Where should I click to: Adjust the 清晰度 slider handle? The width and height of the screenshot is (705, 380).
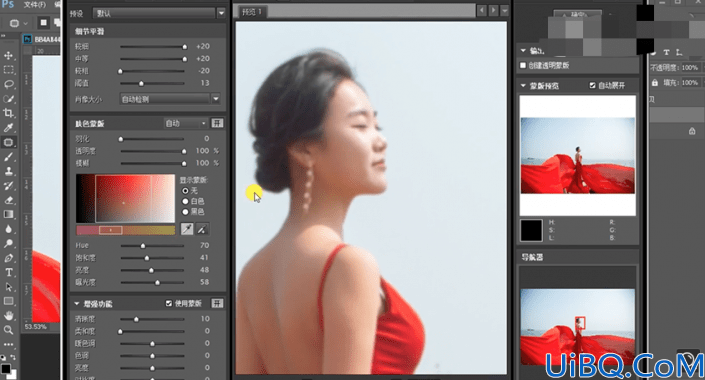click(x=136, y=319)
